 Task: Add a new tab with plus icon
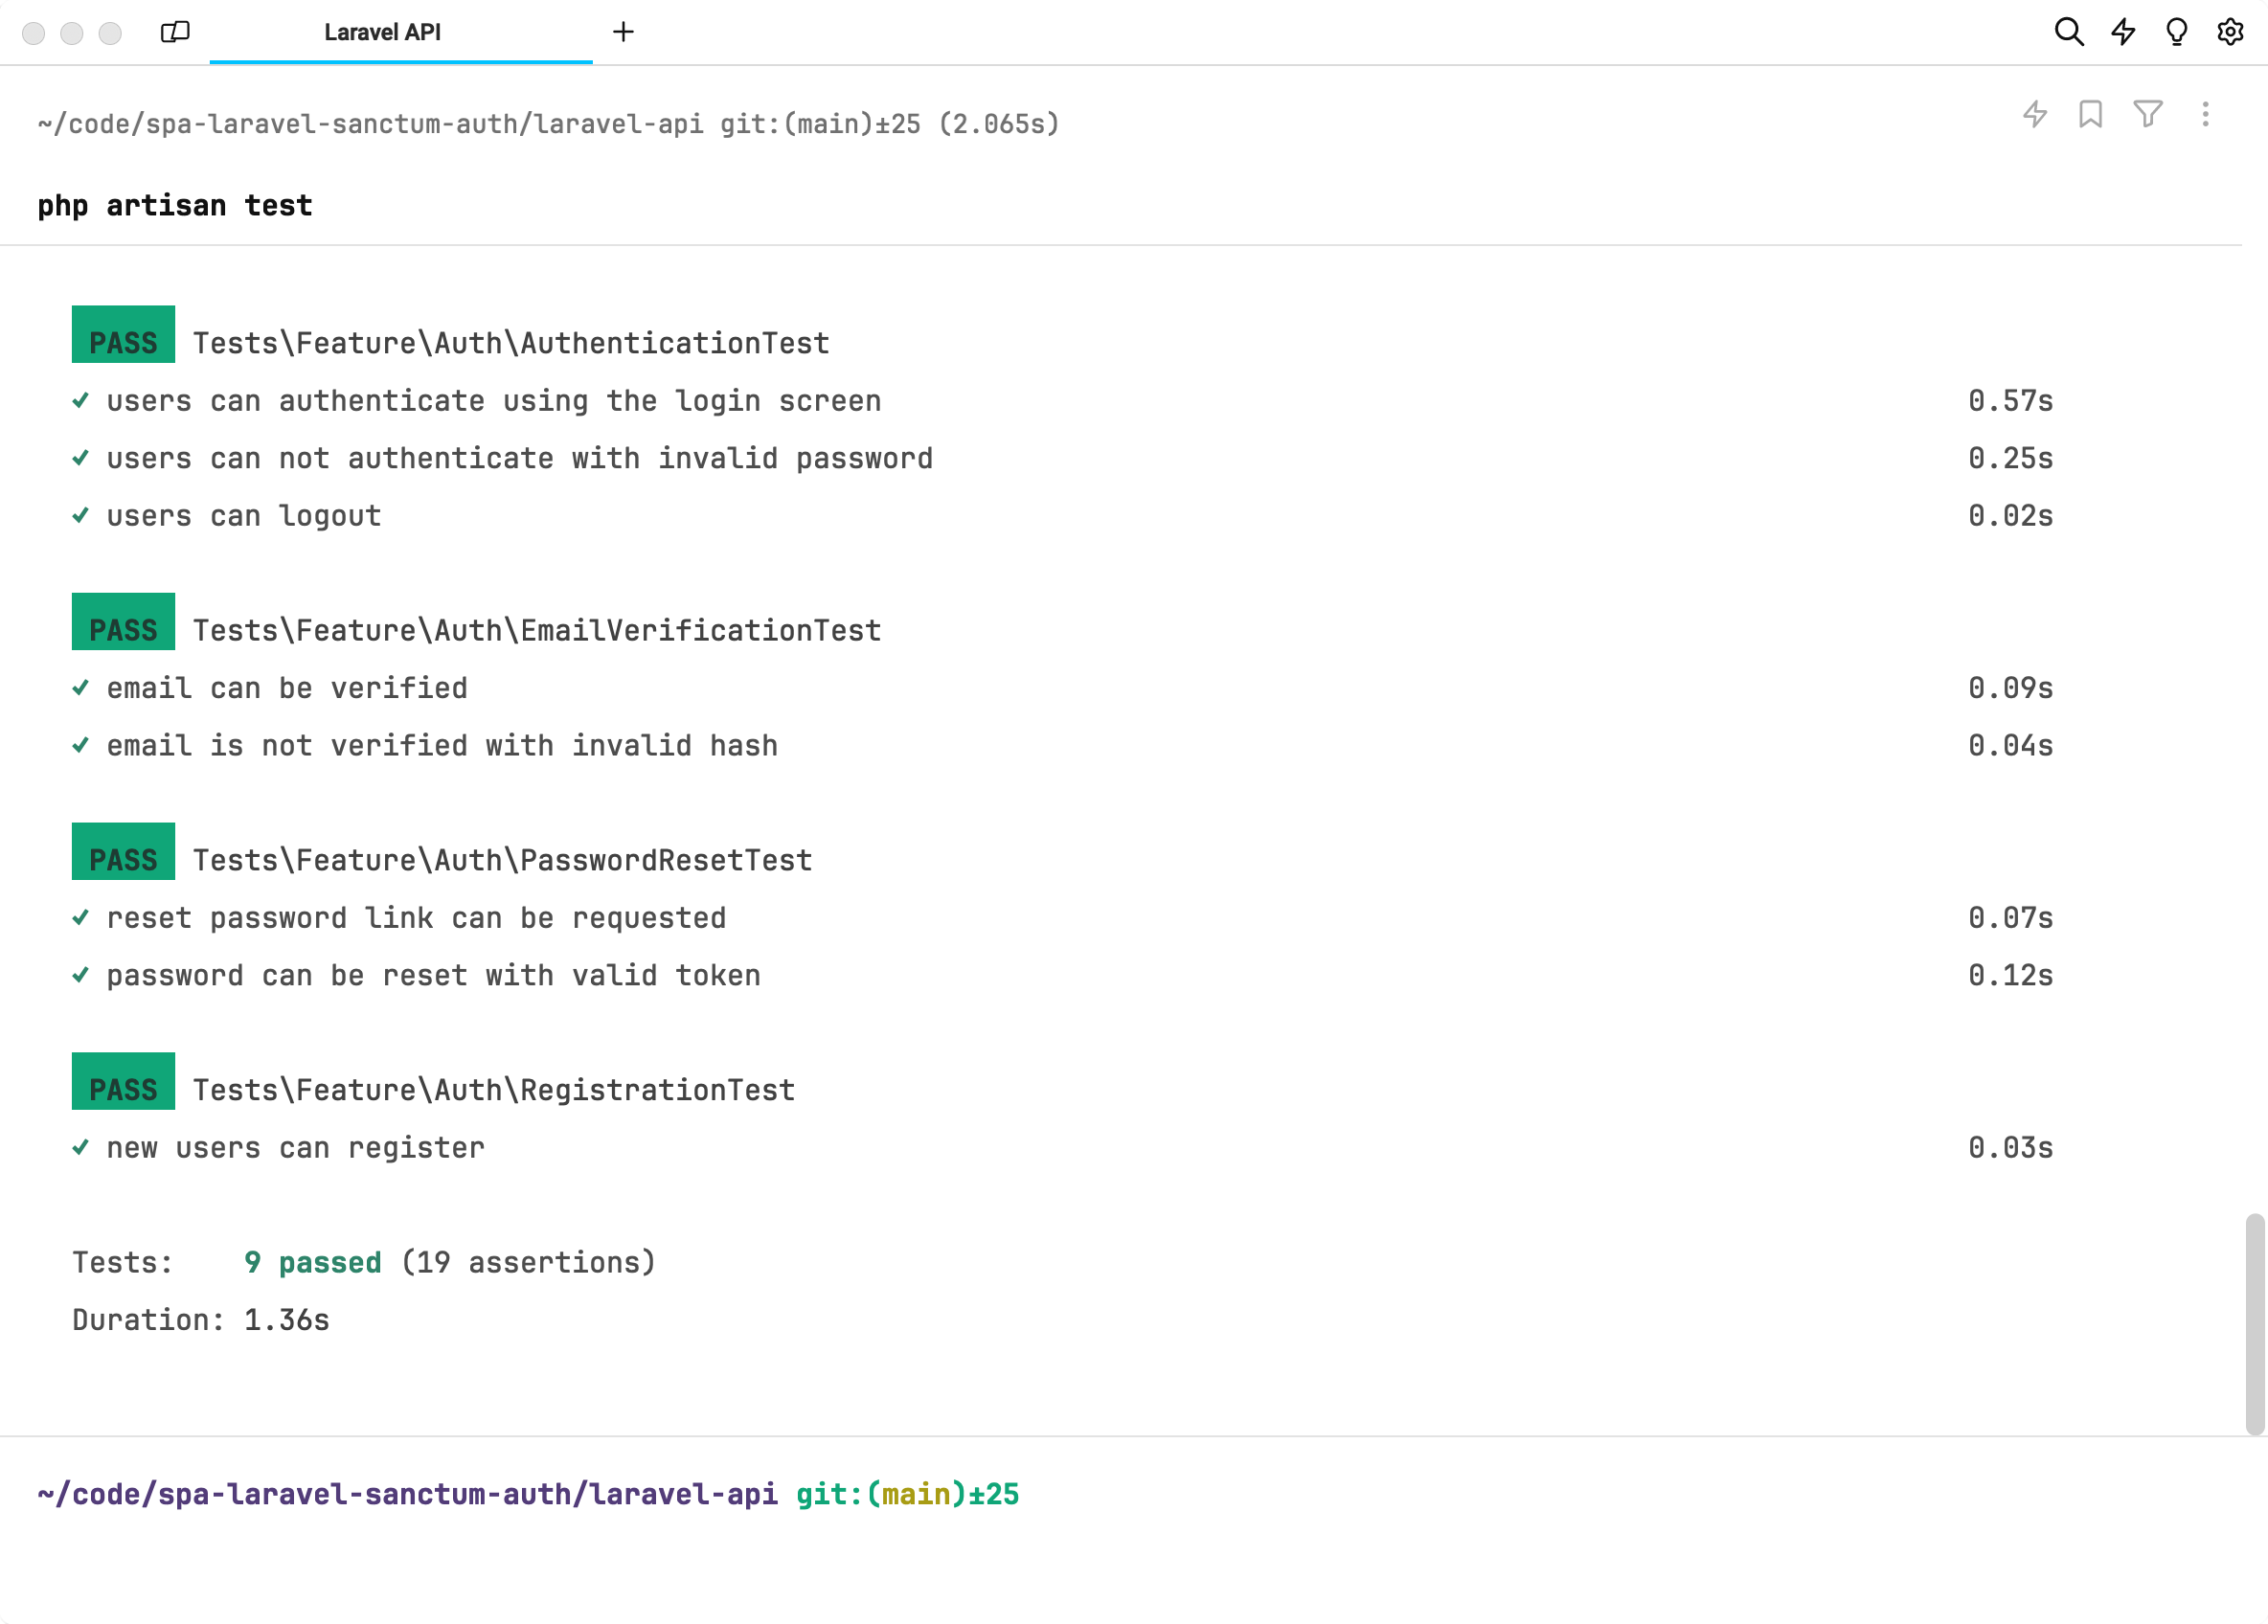(623, 32)
